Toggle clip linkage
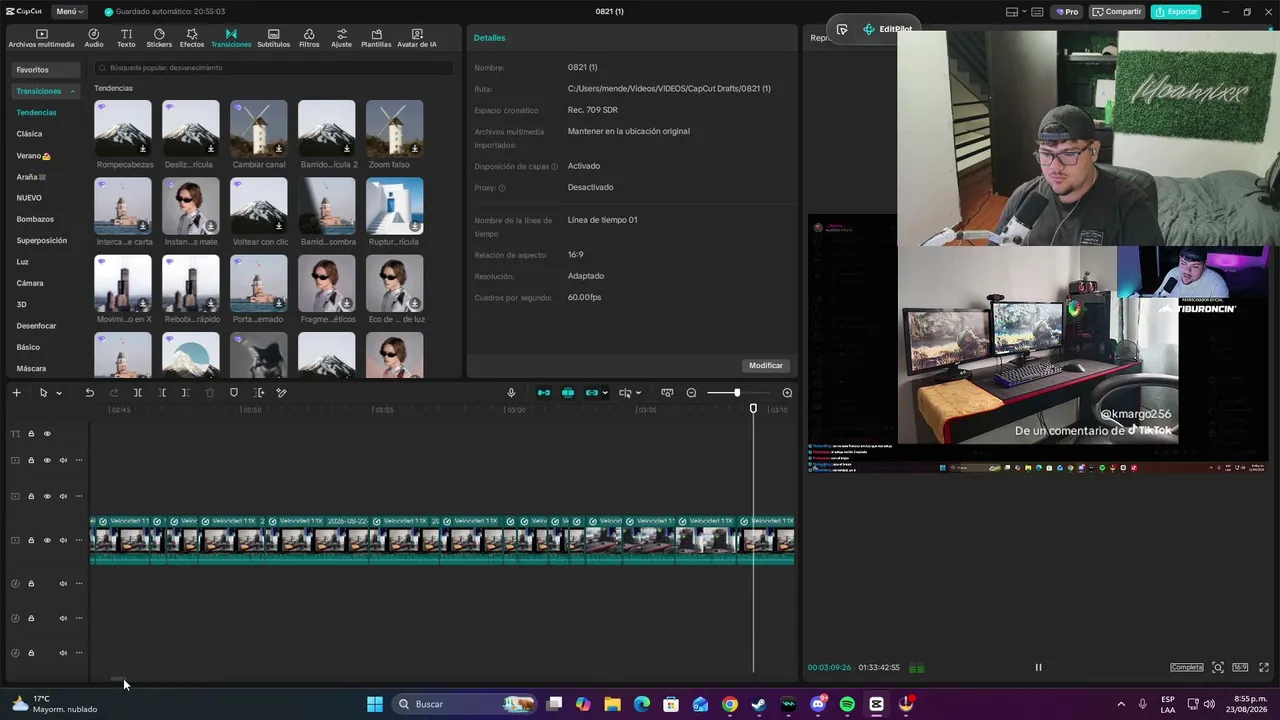Image resolution: width=1280 pixels, height=720 pixels. tap(592, 393)
